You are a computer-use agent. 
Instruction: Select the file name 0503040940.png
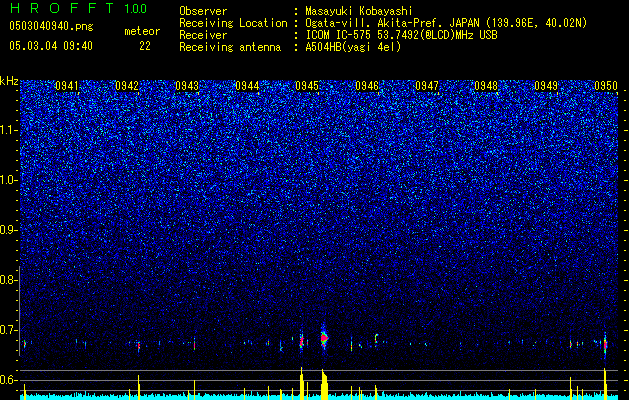(x=51, y=27)
